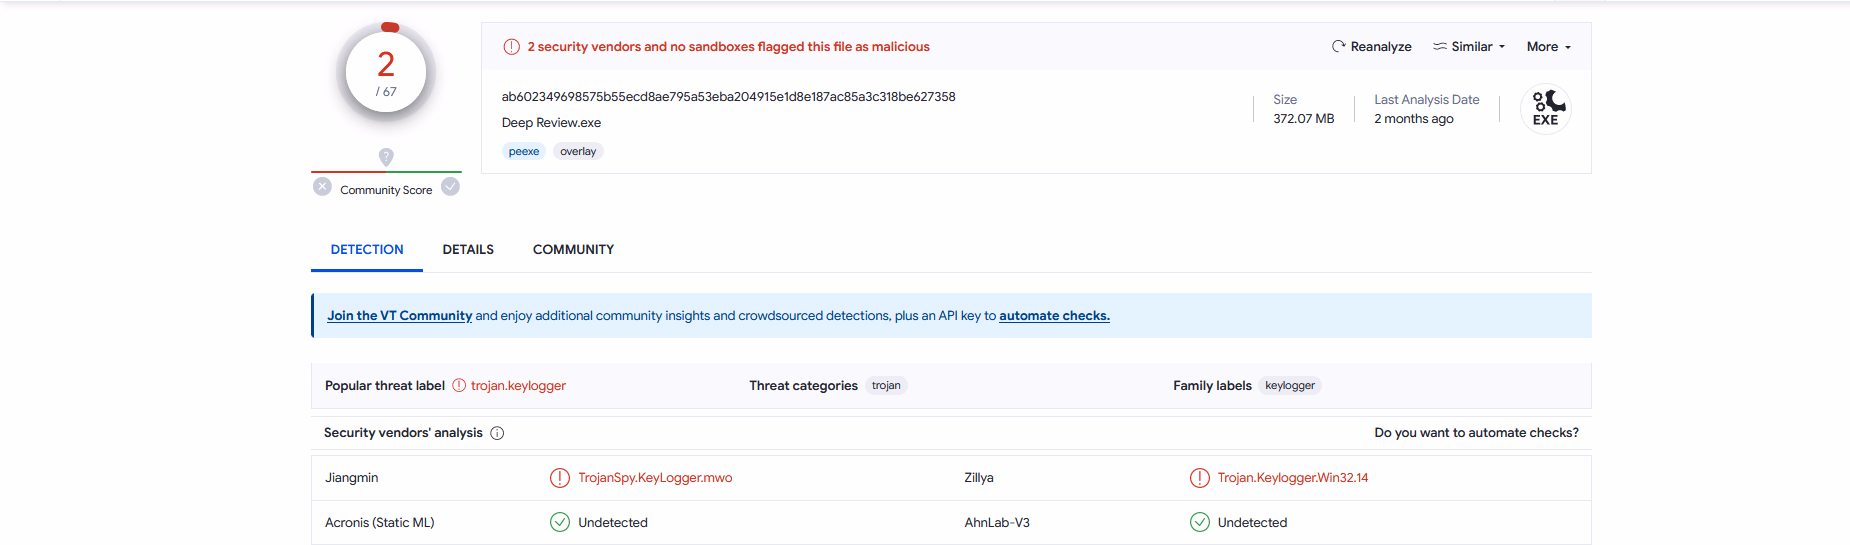Open Join the VT Community link
Viewport: 1850px width, 545px height.
[399, 315]
